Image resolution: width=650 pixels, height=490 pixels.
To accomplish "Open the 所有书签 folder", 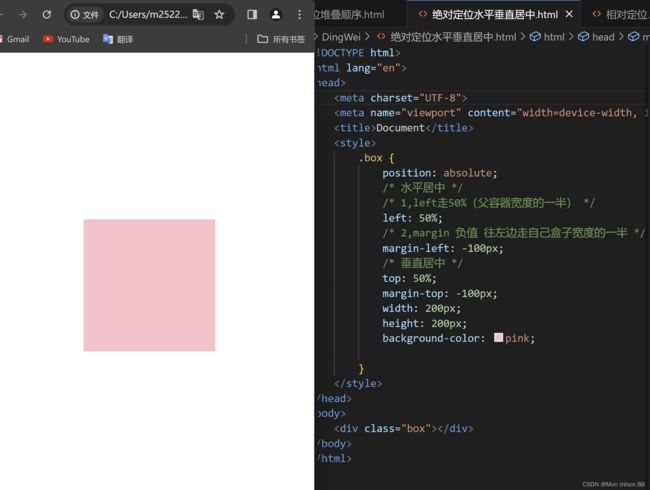I will pos(281,39).
